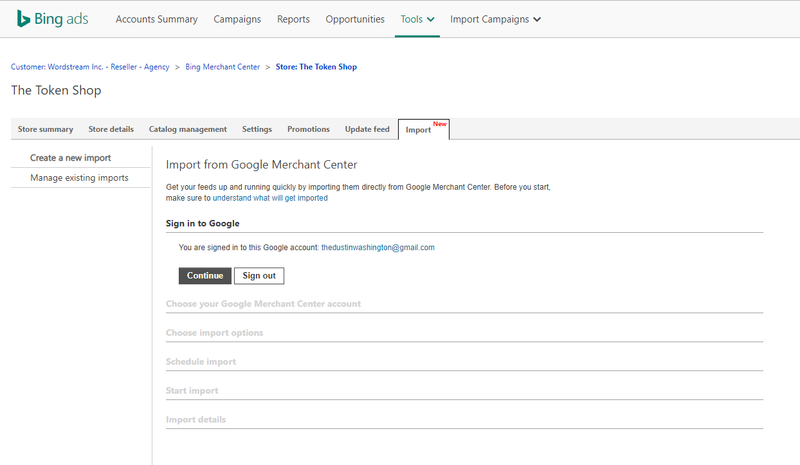The height and width of the screenshot is (465, 800).
Task: Open the understand what will get imported link
Action: point(270,198)
